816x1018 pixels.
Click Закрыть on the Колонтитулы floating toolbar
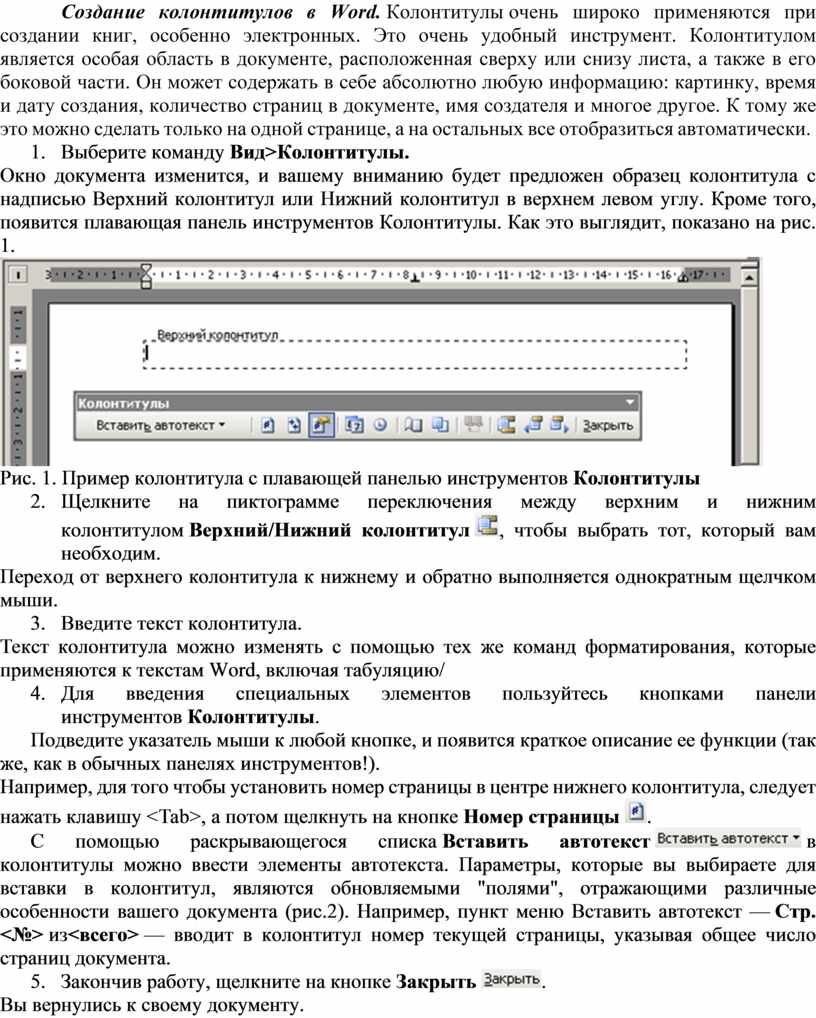click(608, 426)
